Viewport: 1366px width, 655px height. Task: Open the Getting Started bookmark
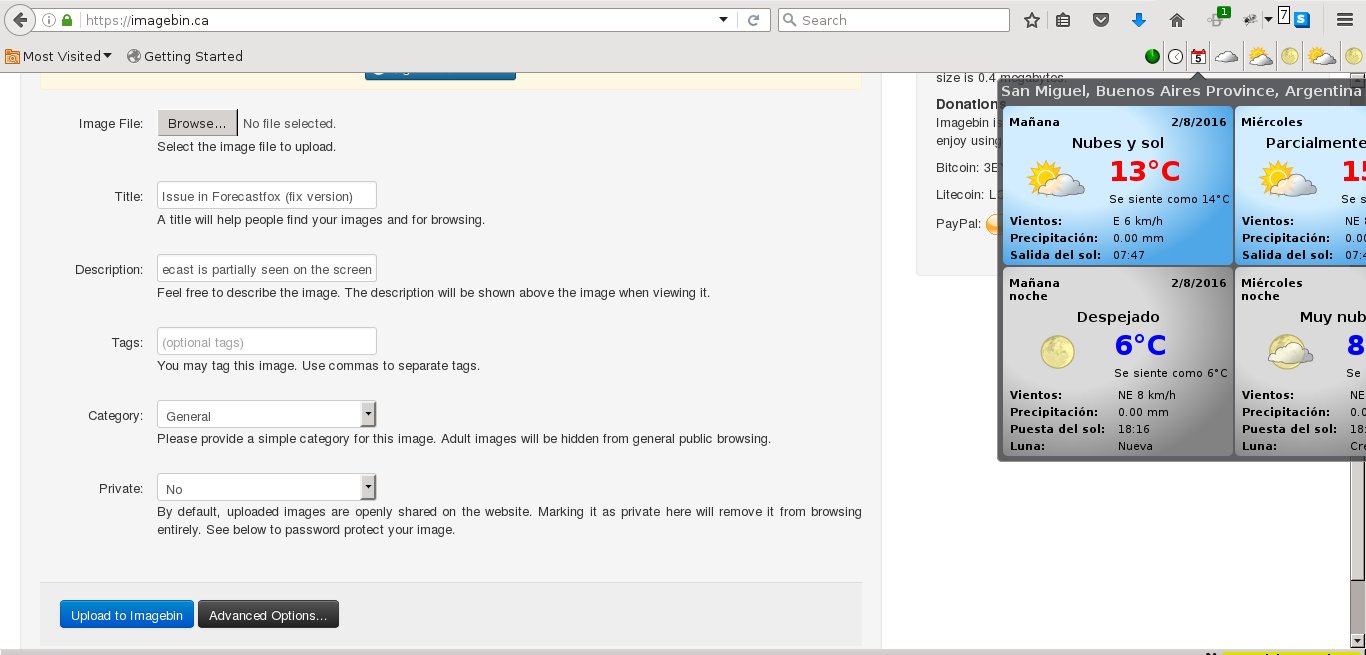pos(185,56)
